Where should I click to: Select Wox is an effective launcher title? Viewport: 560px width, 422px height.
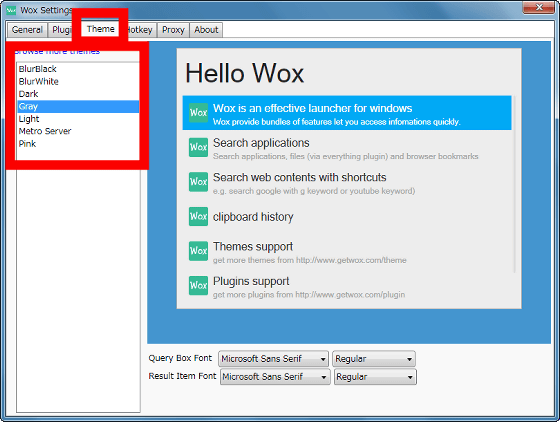coord(312,108)
